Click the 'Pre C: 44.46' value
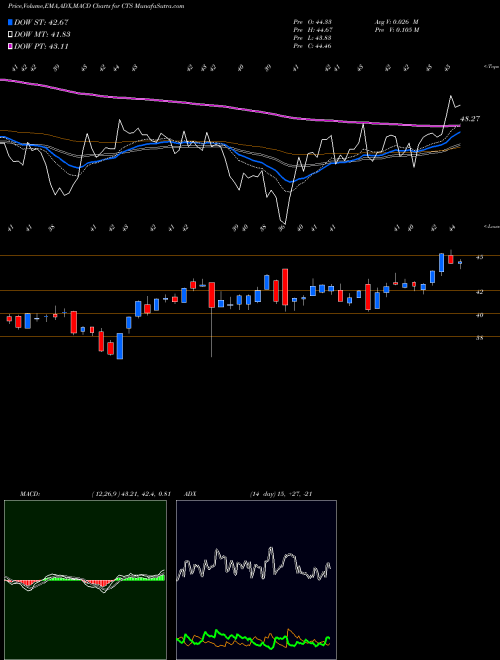Image resolution: width=500 pixels, height=660 pixels. pyautogui.click(x=312, y=46)
